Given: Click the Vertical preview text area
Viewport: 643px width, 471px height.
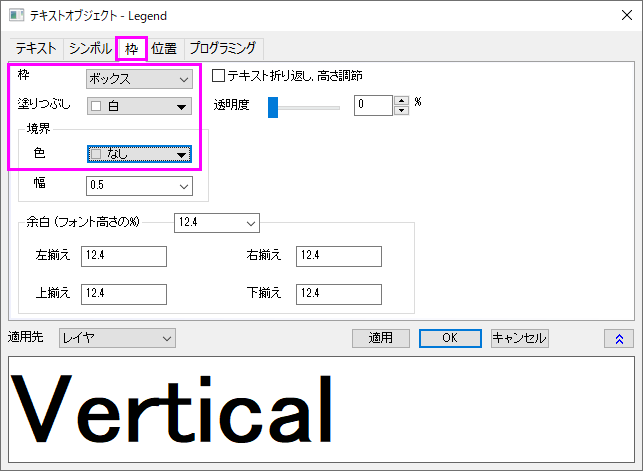Looking at the screenshot, I should [322, 410].
